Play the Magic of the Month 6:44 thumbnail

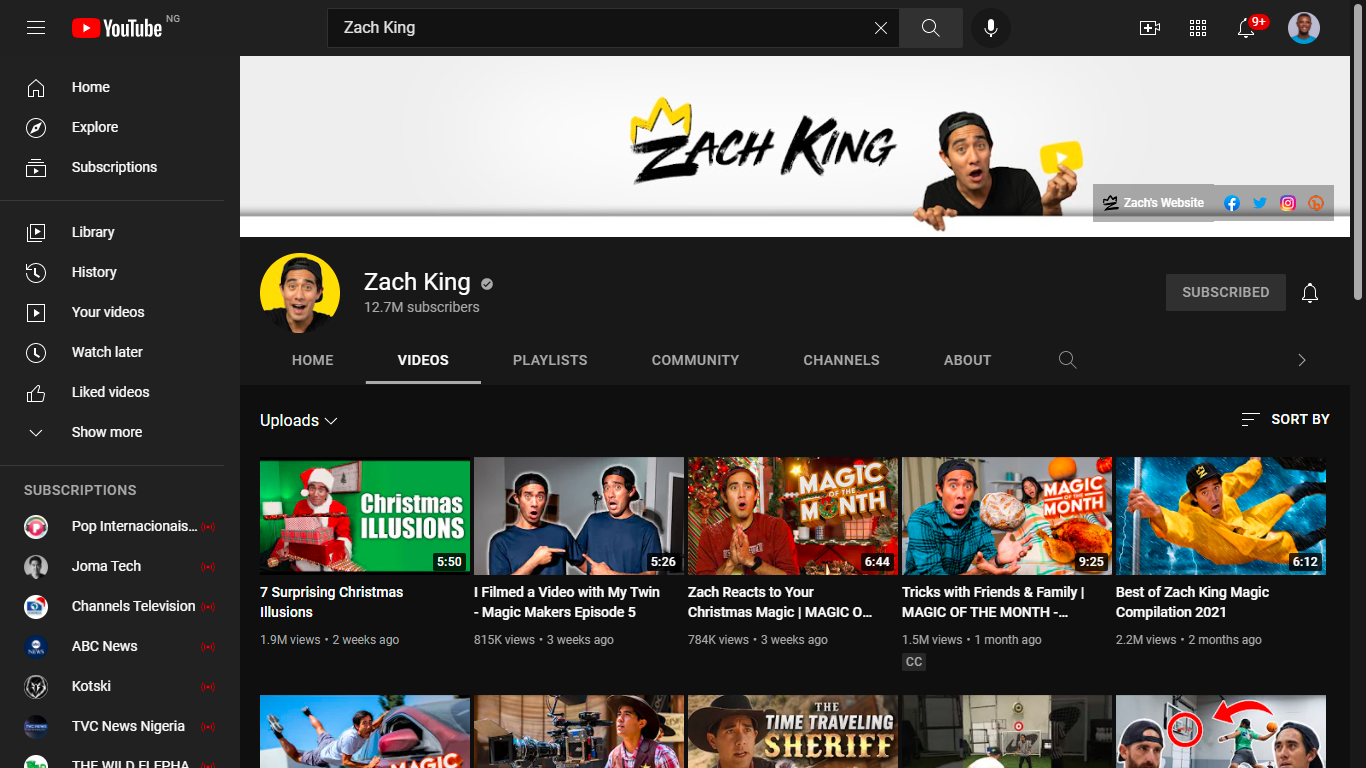click(x=793, y=516)
